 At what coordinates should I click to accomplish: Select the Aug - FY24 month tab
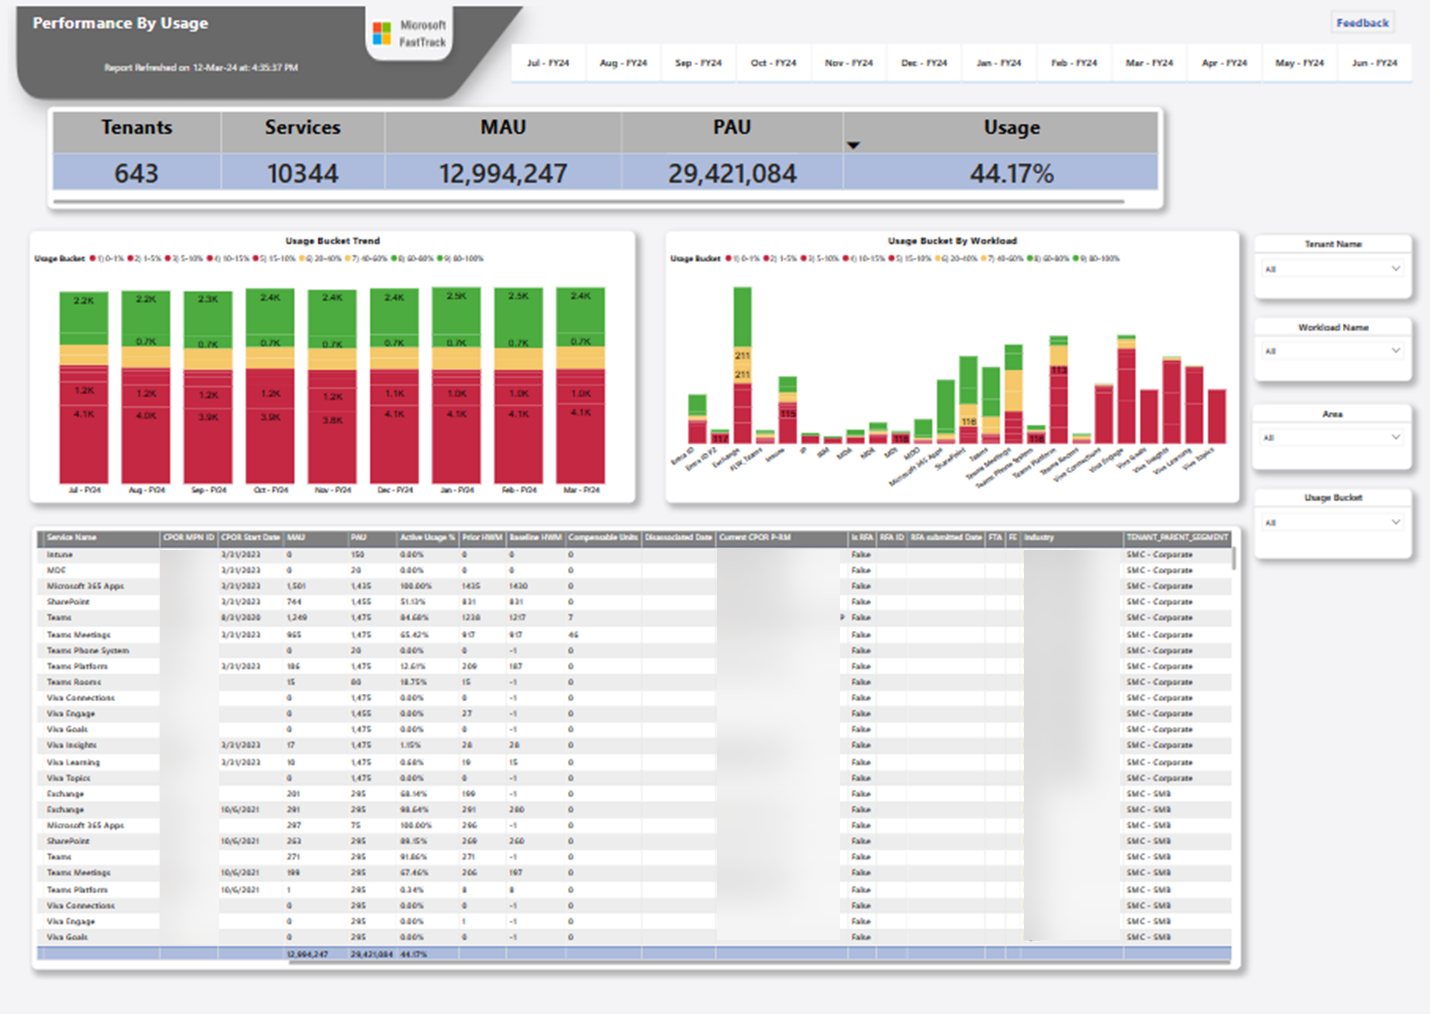point(623,63)
